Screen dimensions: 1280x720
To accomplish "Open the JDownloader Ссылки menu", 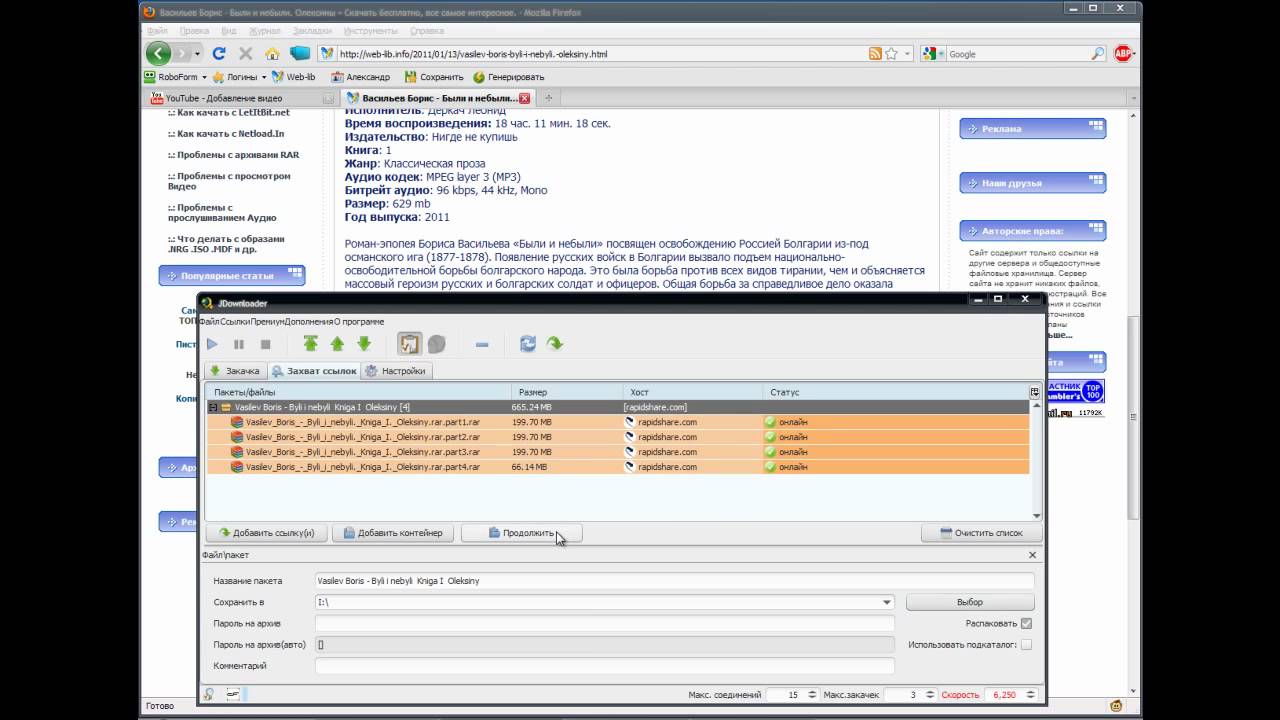I will pos(235,321).
